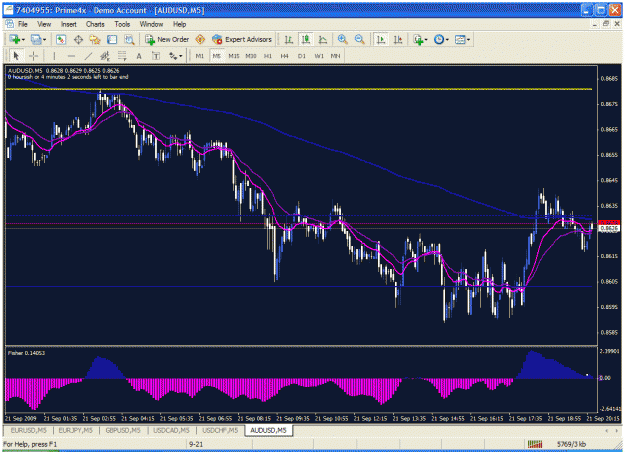Select the H1 timeframe
Image resolution: width=625 pixels, height=452 pixels.
click(267, 56)
